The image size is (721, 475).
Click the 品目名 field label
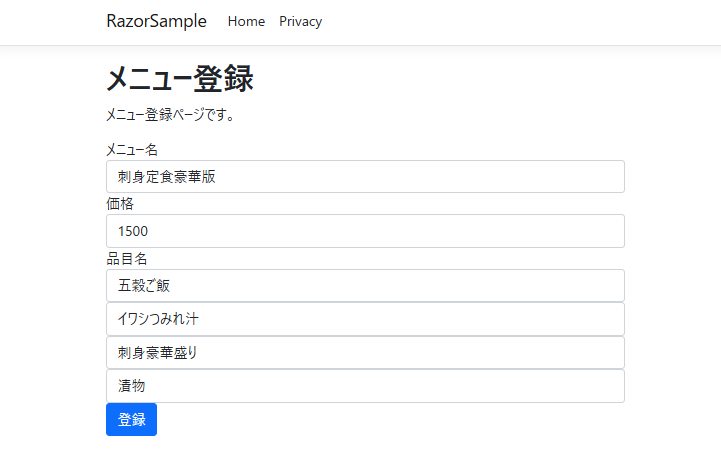[x=127, y=259]
